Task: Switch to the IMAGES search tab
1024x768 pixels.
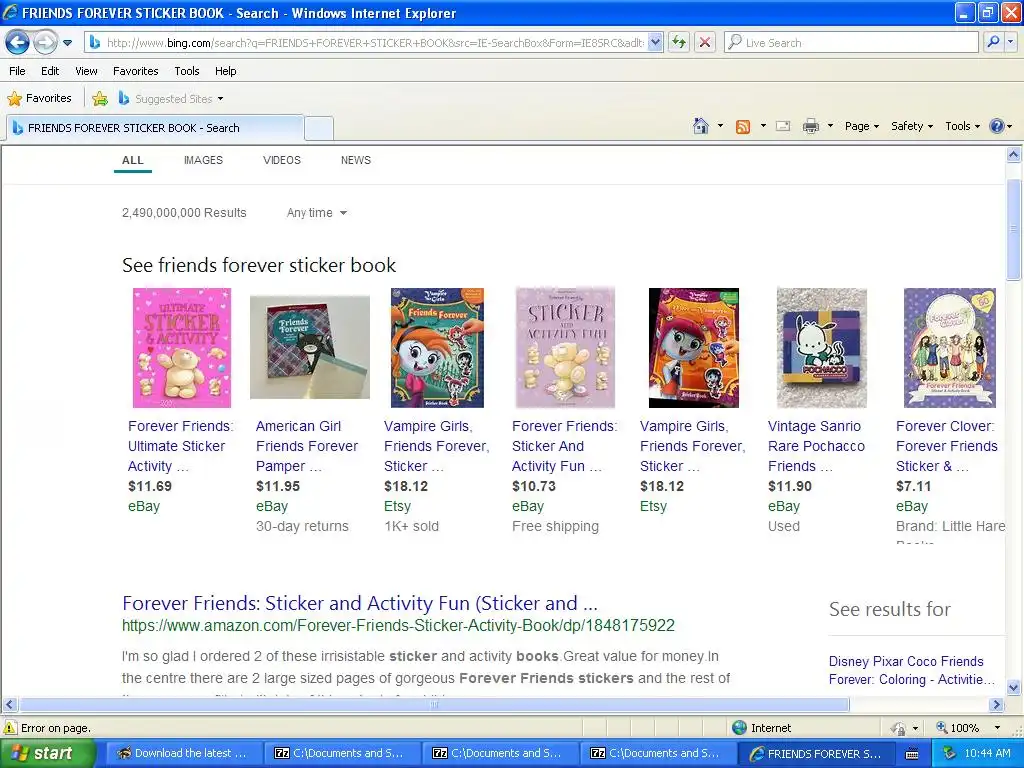Action: coord(203,160)
